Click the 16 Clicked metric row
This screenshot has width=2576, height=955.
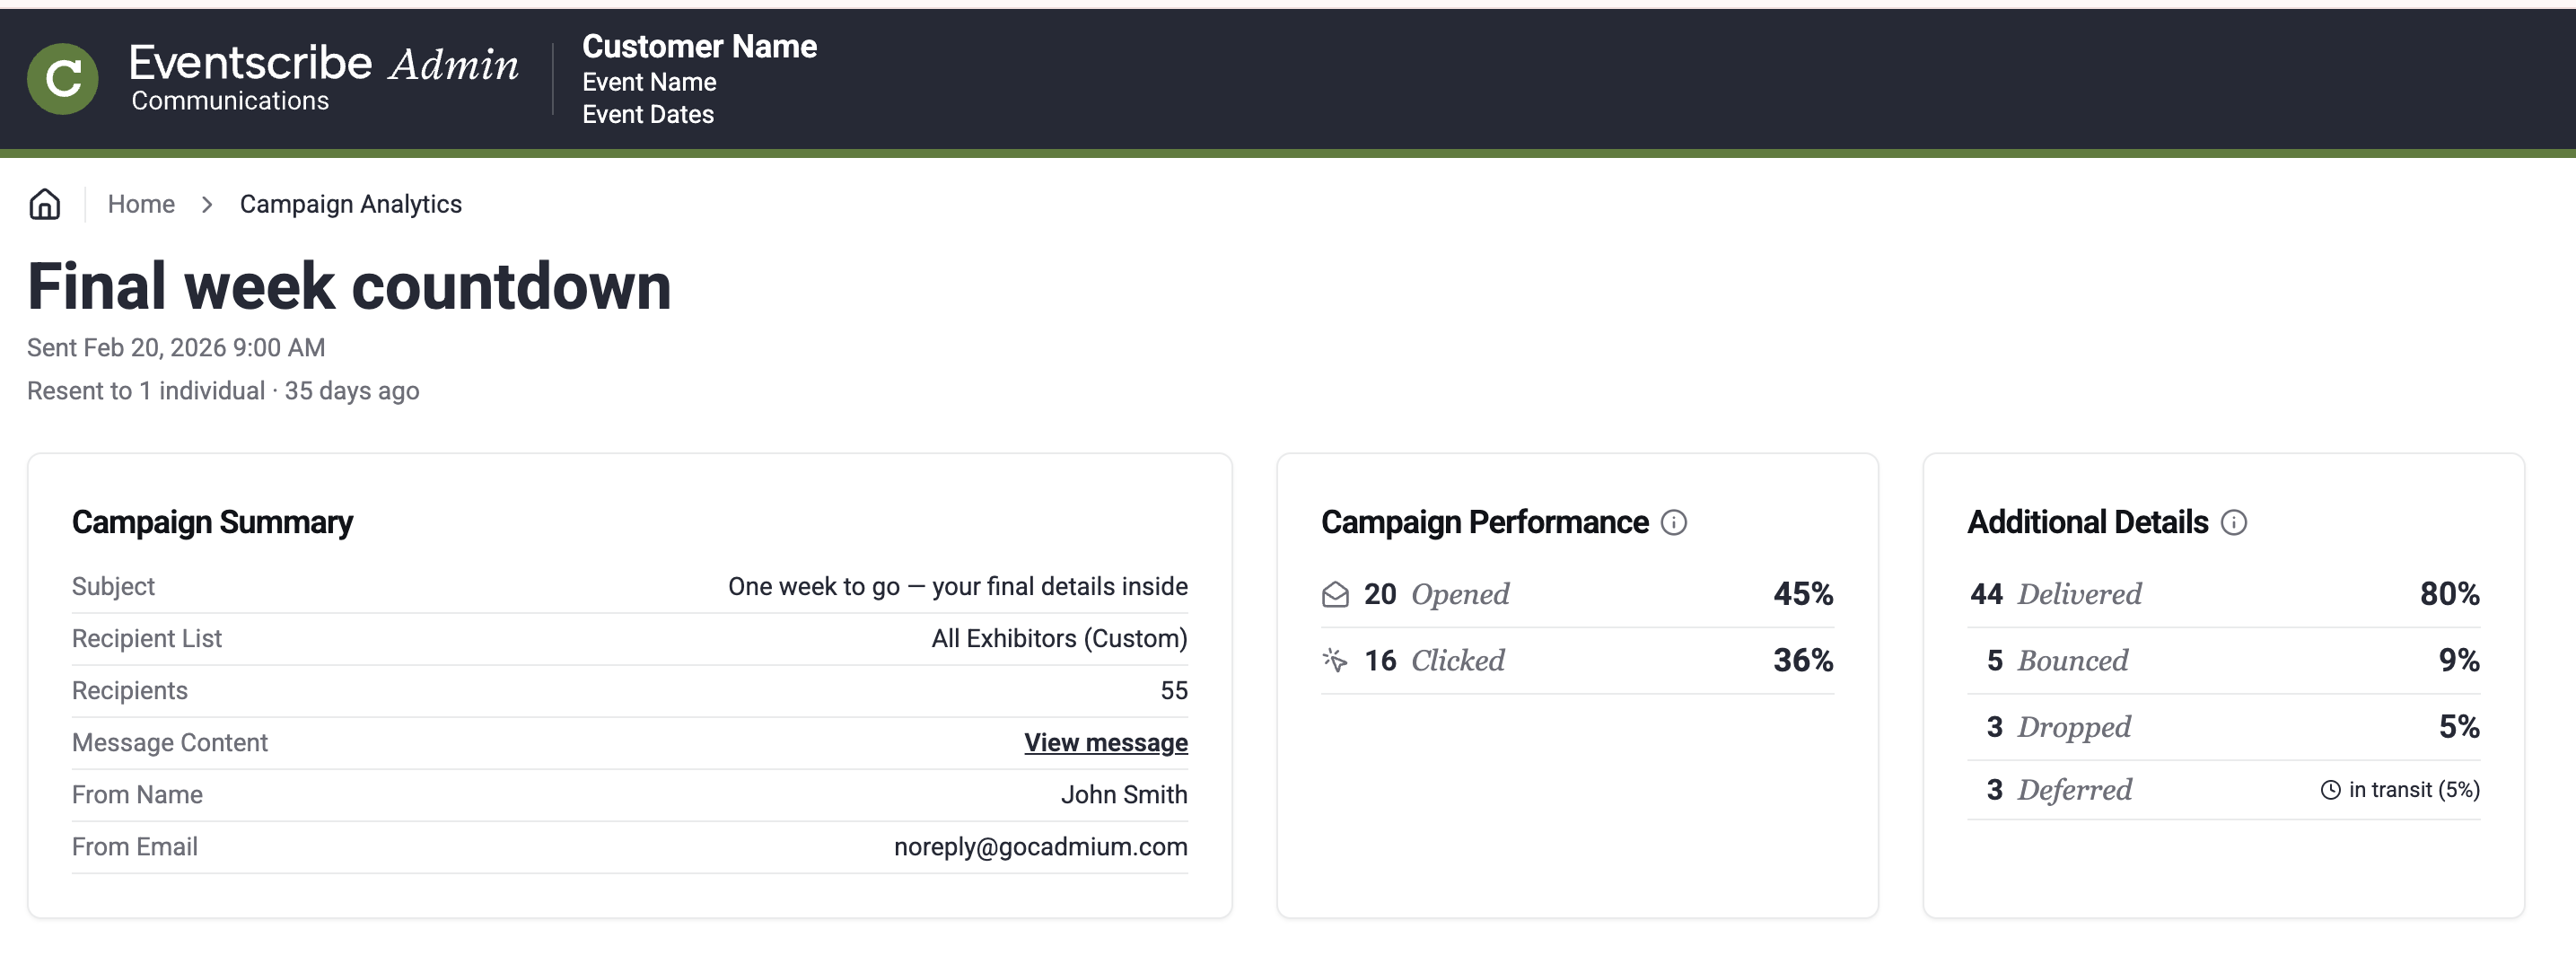pos(1577,660)
